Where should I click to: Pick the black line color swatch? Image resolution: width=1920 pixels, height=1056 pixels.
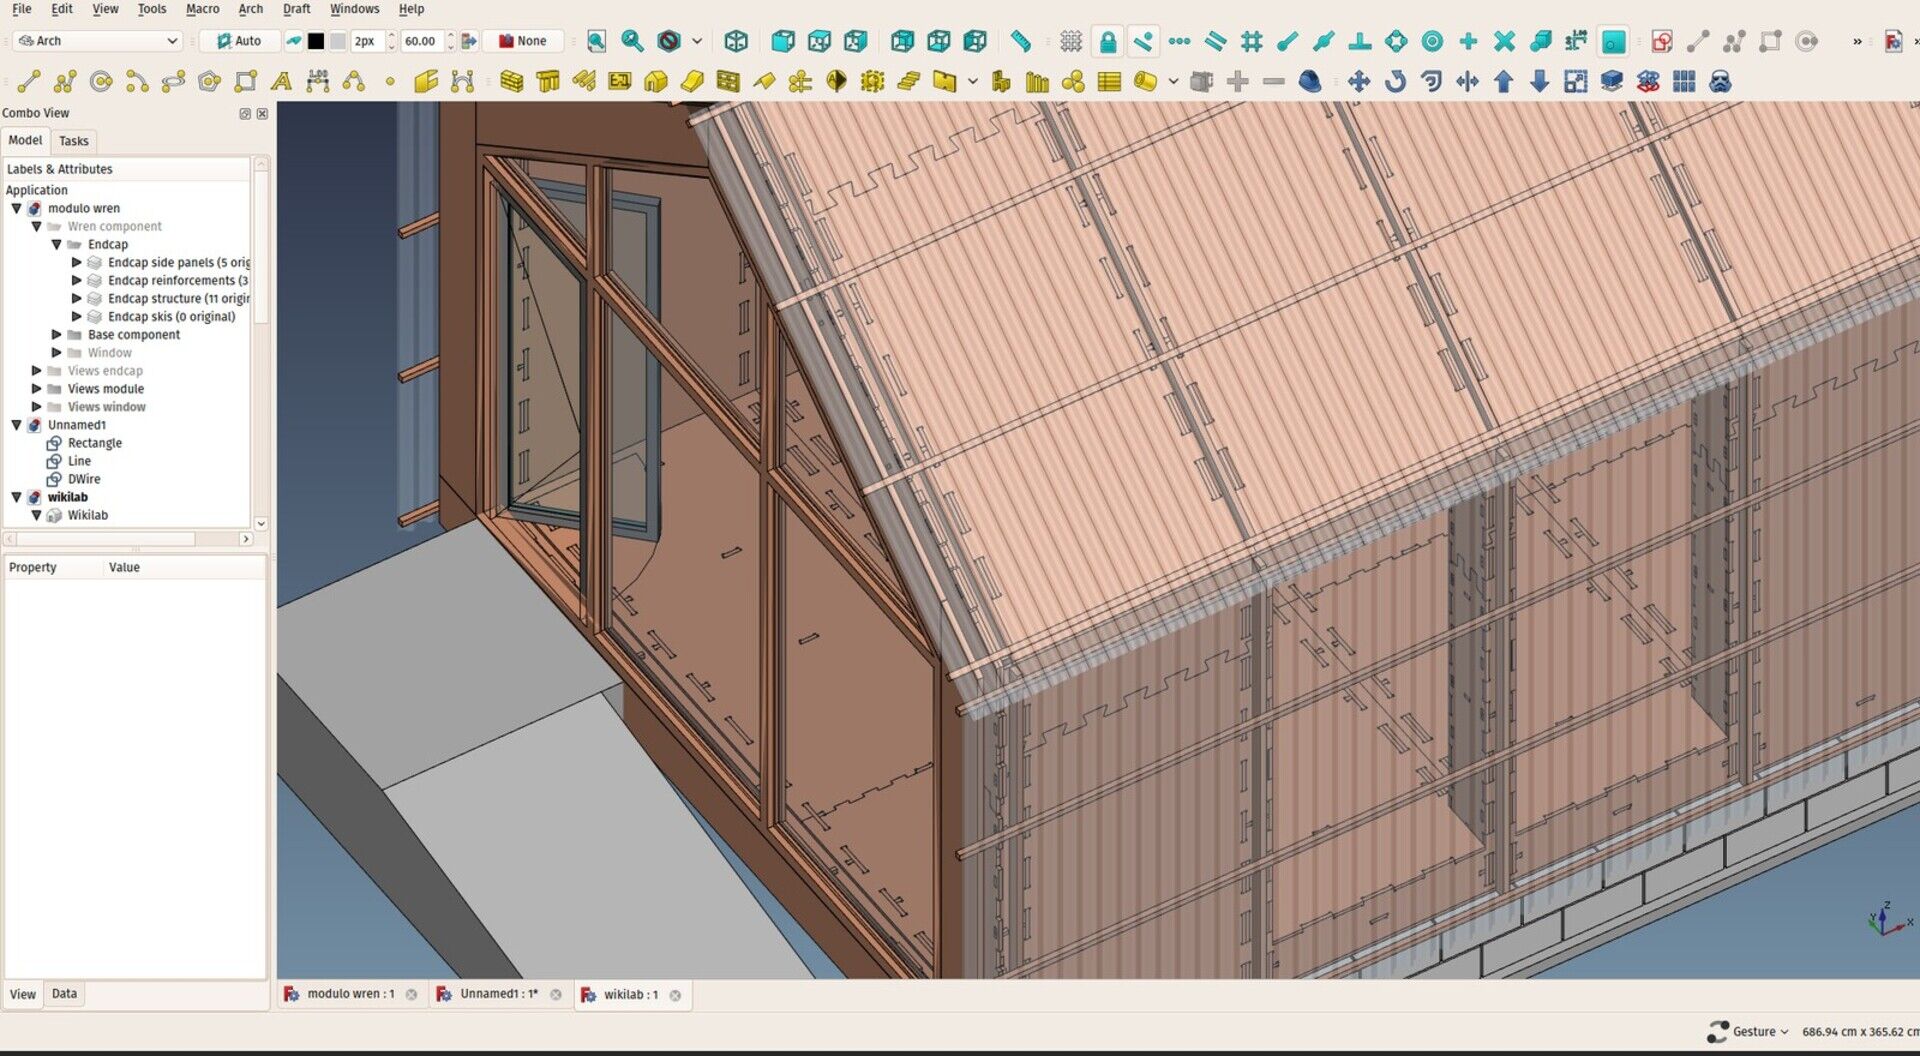coord(316,41)
